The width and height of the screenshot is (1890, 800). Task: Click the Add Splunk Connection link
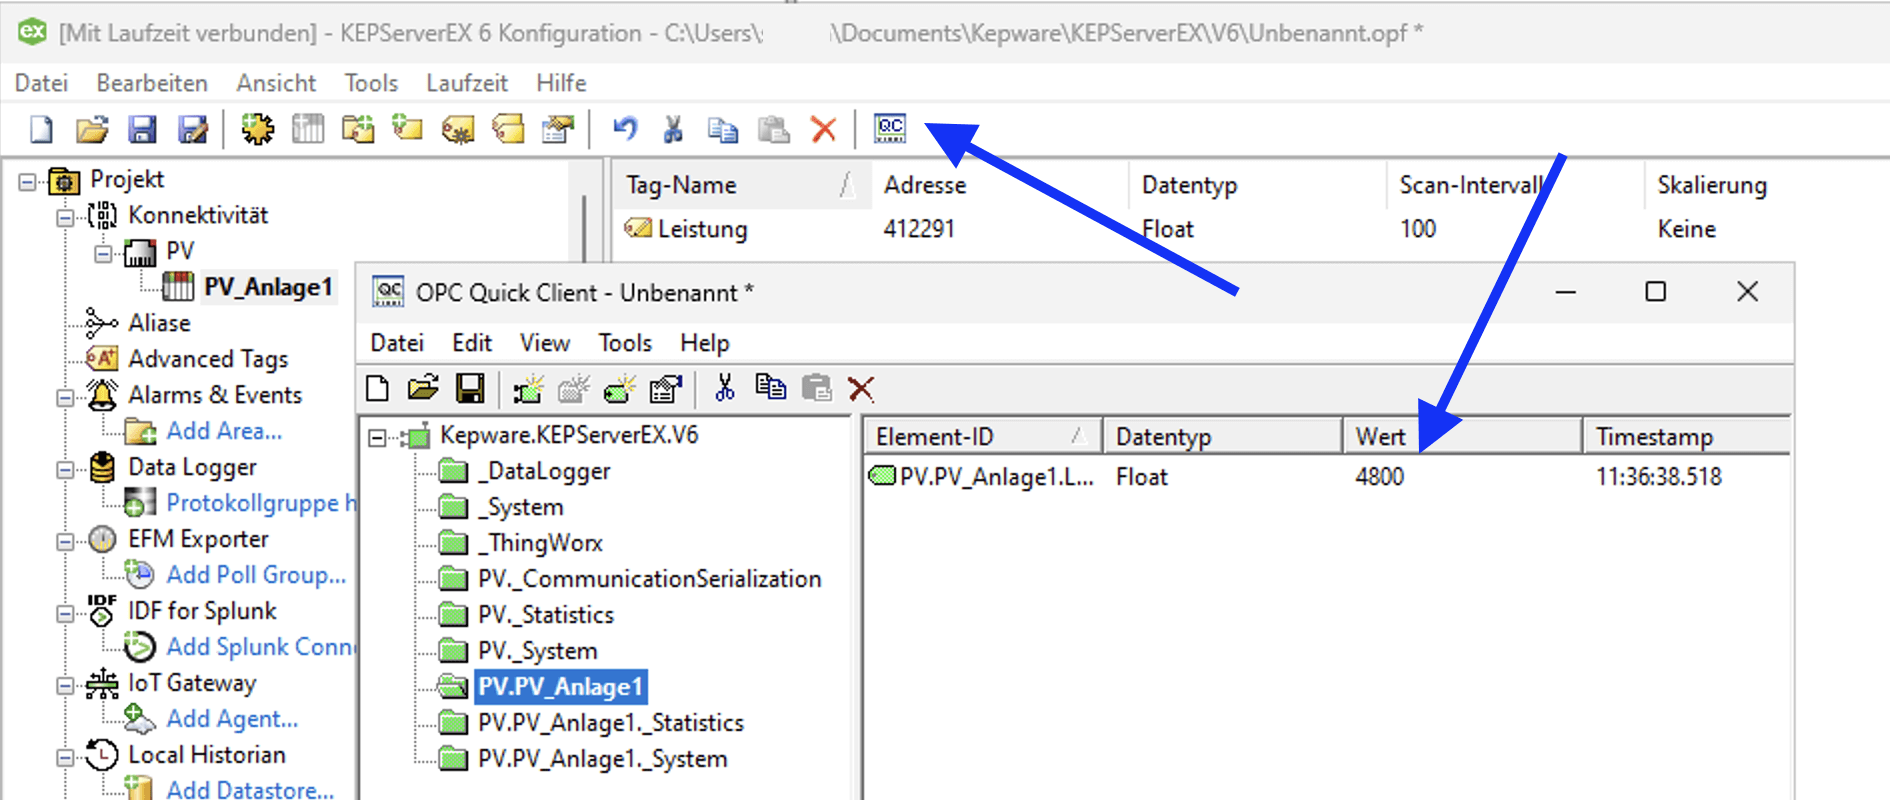(260, 647)
